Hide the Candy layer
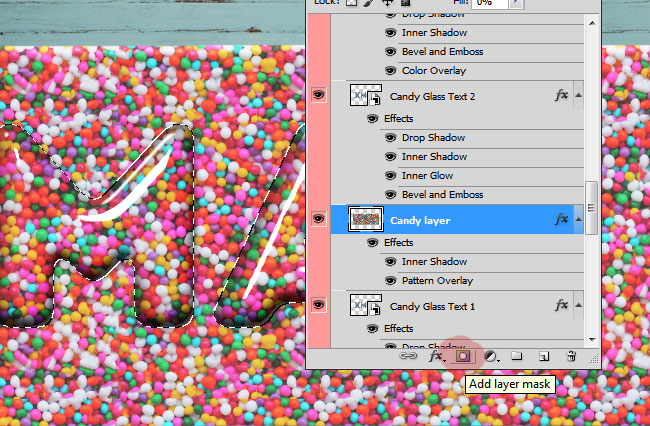 tap(318, 219)
